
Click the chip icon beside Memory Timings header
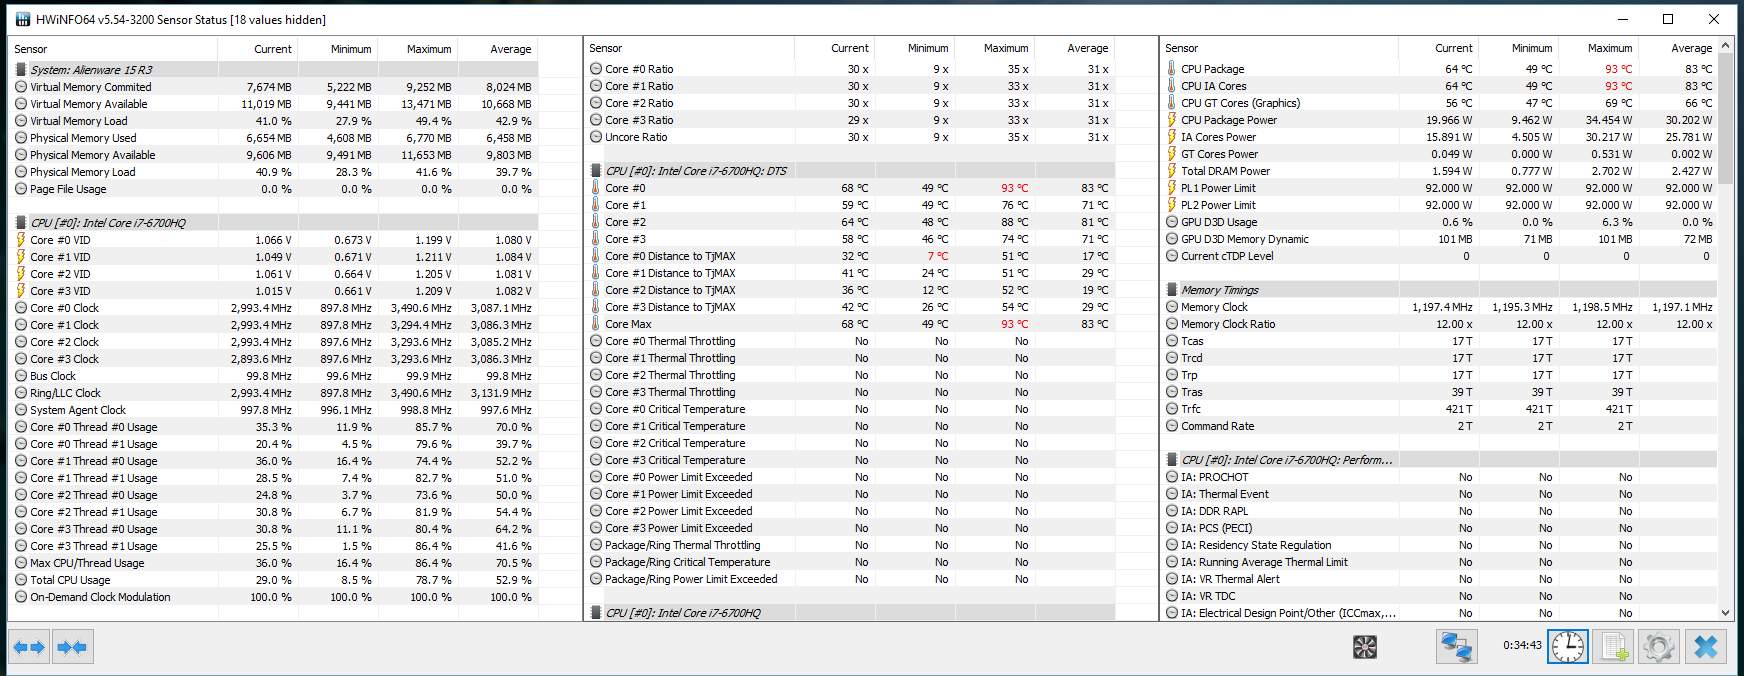point(1172,290)
